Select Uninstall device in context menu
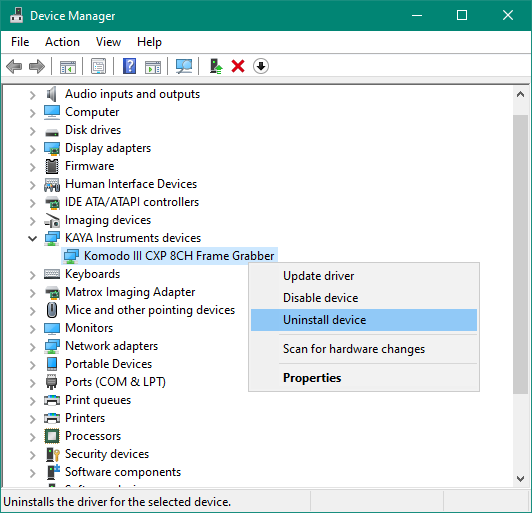This screenshot has width=532, height=513. click(364, 320)
